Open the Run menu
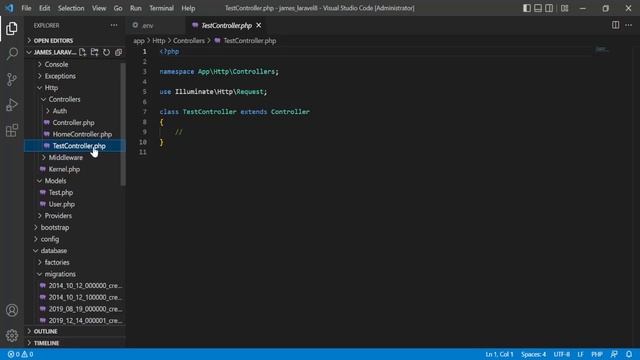 pos(136,8)
